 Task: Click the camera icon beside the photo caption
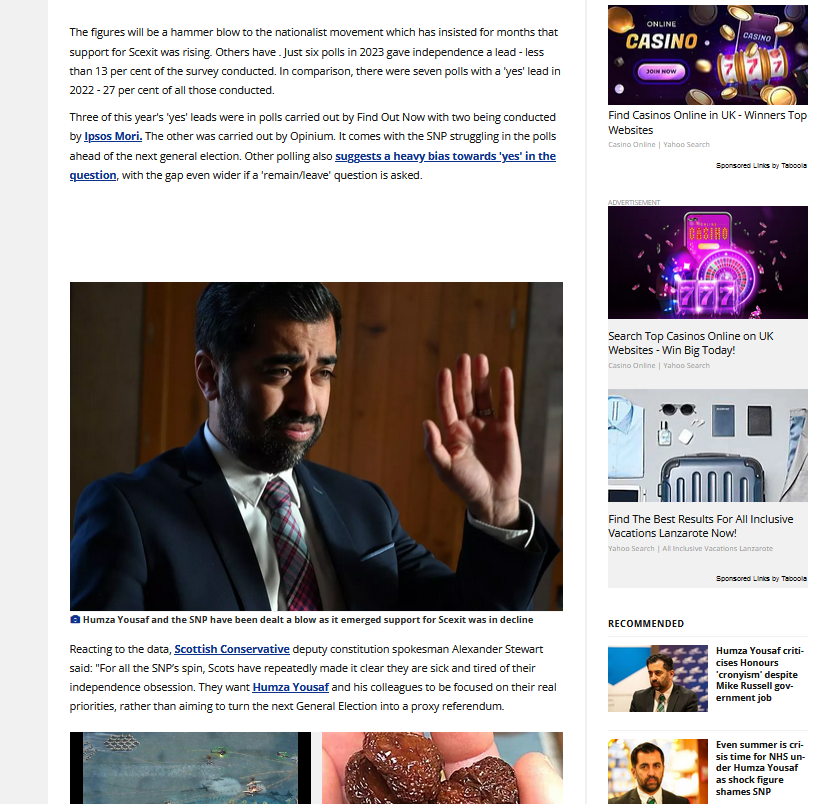[x=75, y=619]
